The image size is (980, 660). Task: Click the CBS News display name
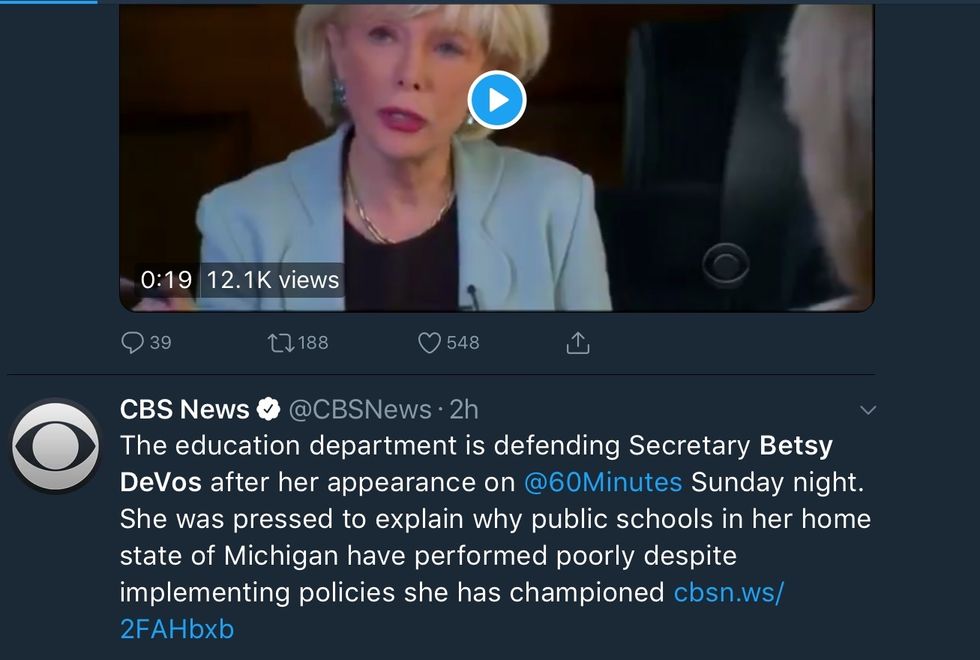click(185, 409)
